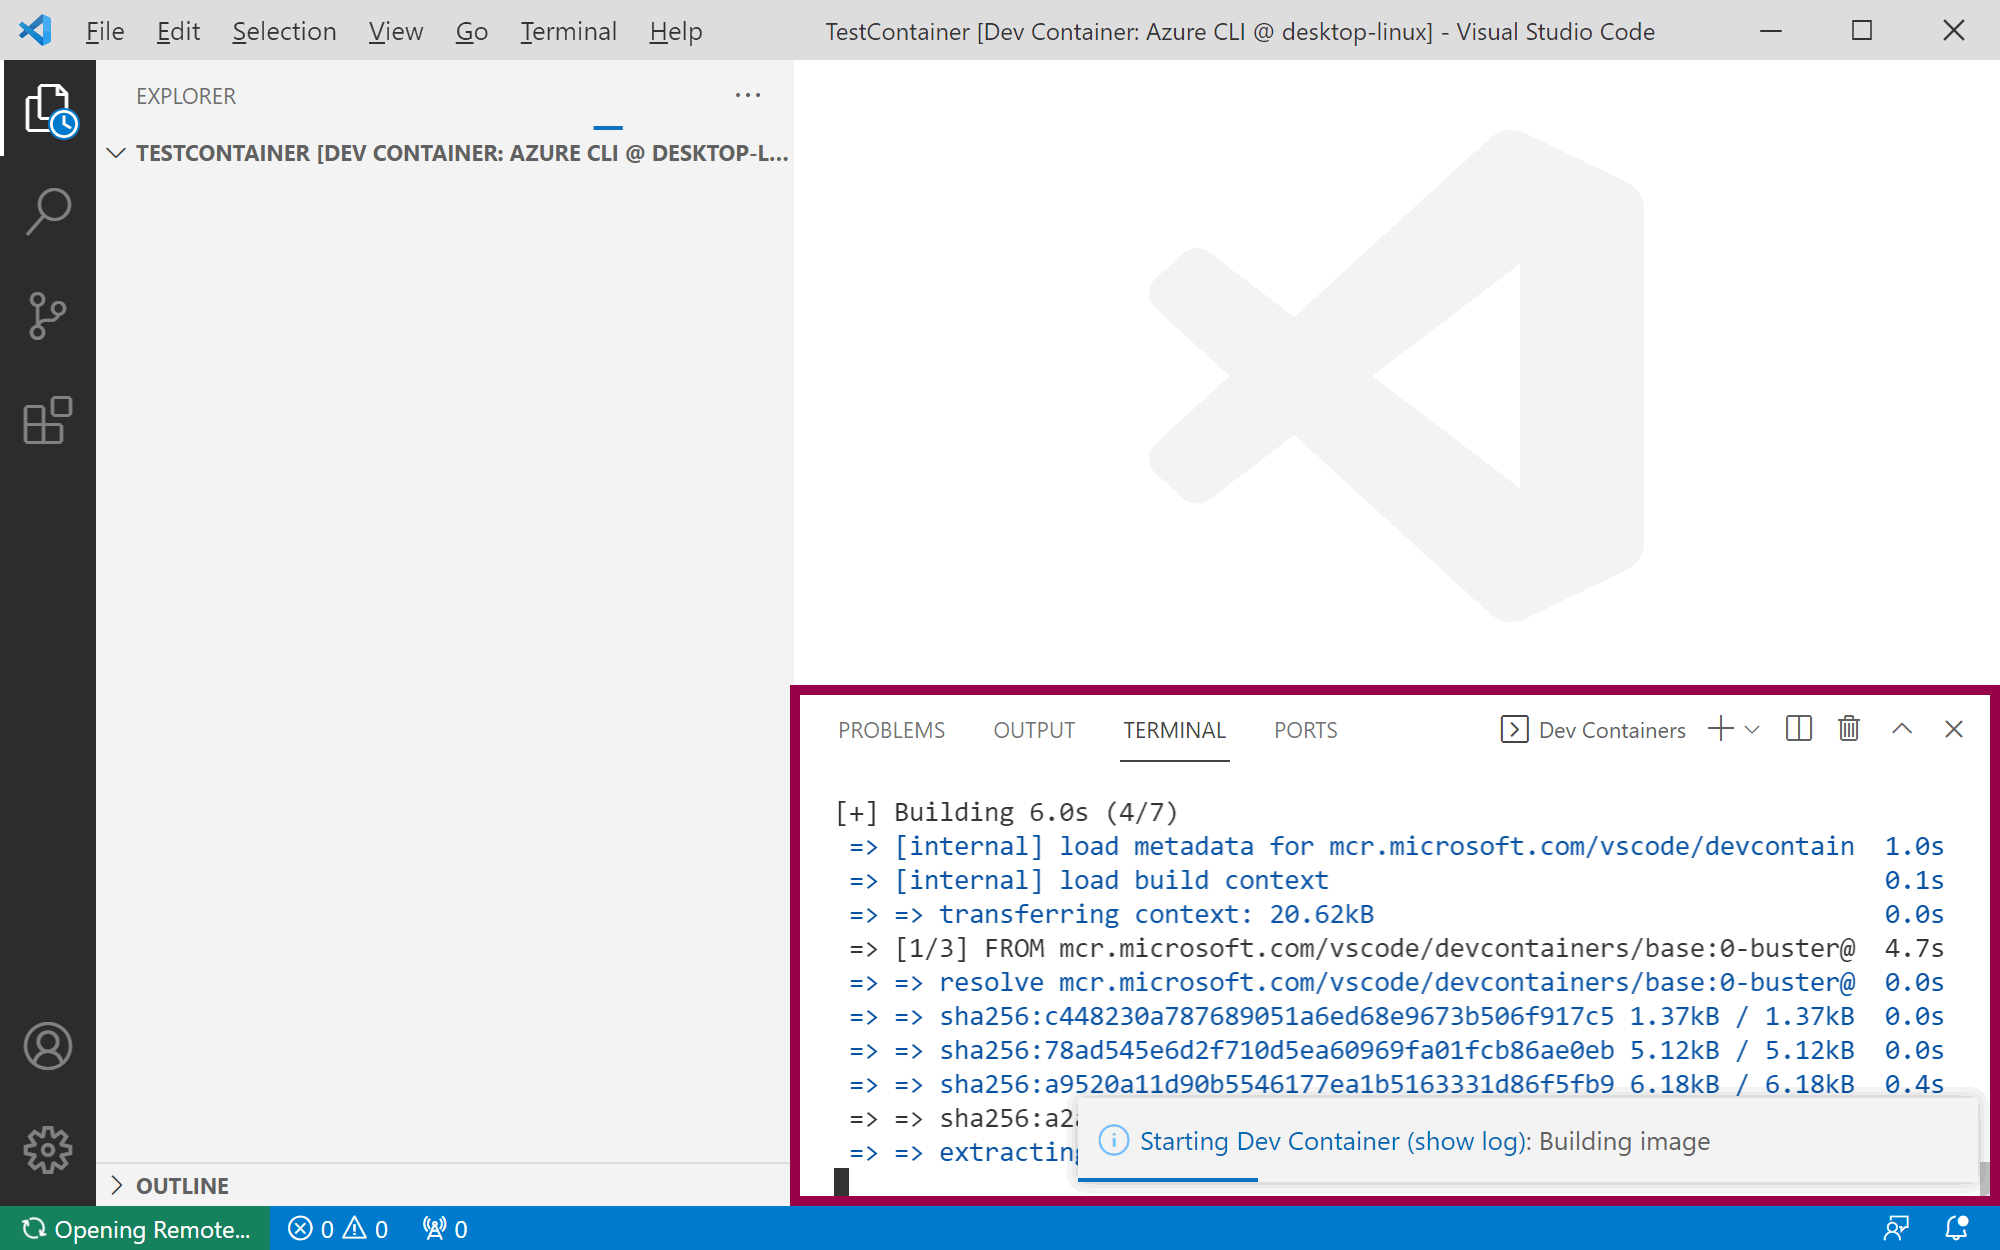Switch to the OUTPUT tab
This screenshot has width=2000, height=1250.
pyautogui.click(x=1034, y=730)
